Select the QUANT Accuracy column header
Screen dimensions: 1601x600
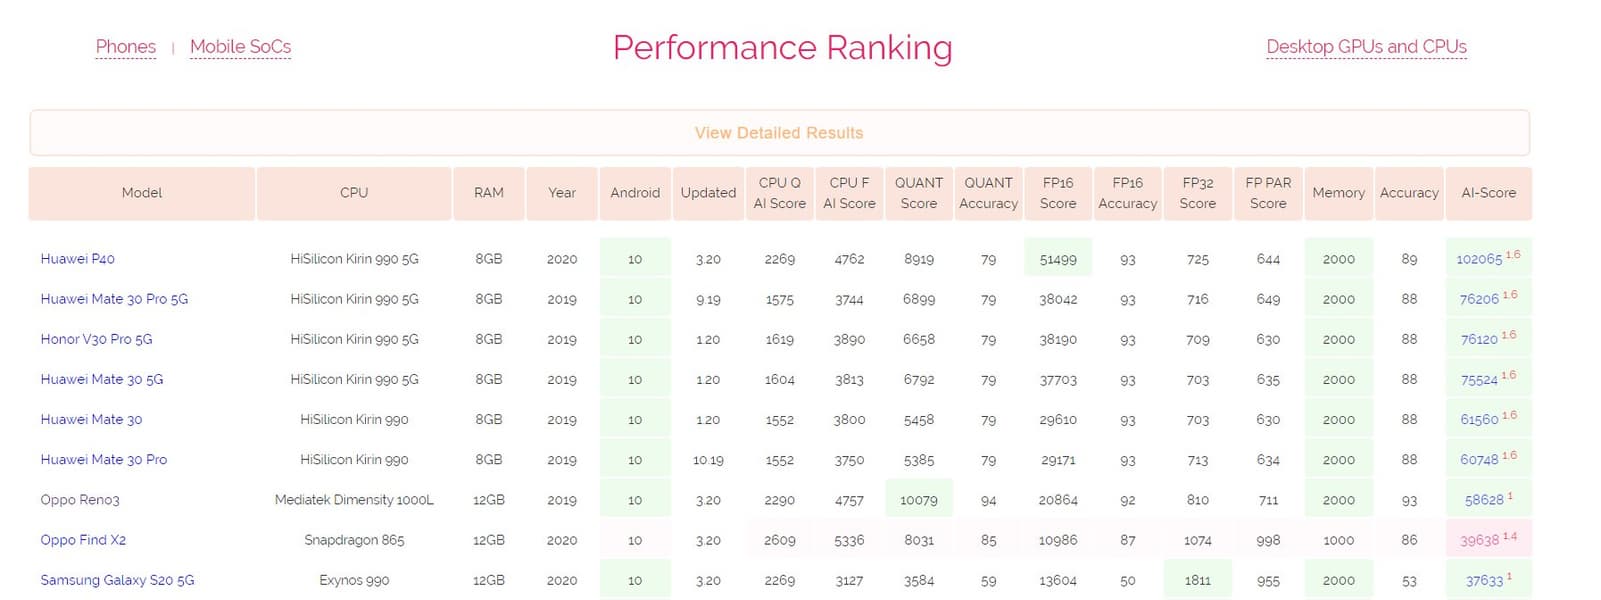click(x=988, y=193)
